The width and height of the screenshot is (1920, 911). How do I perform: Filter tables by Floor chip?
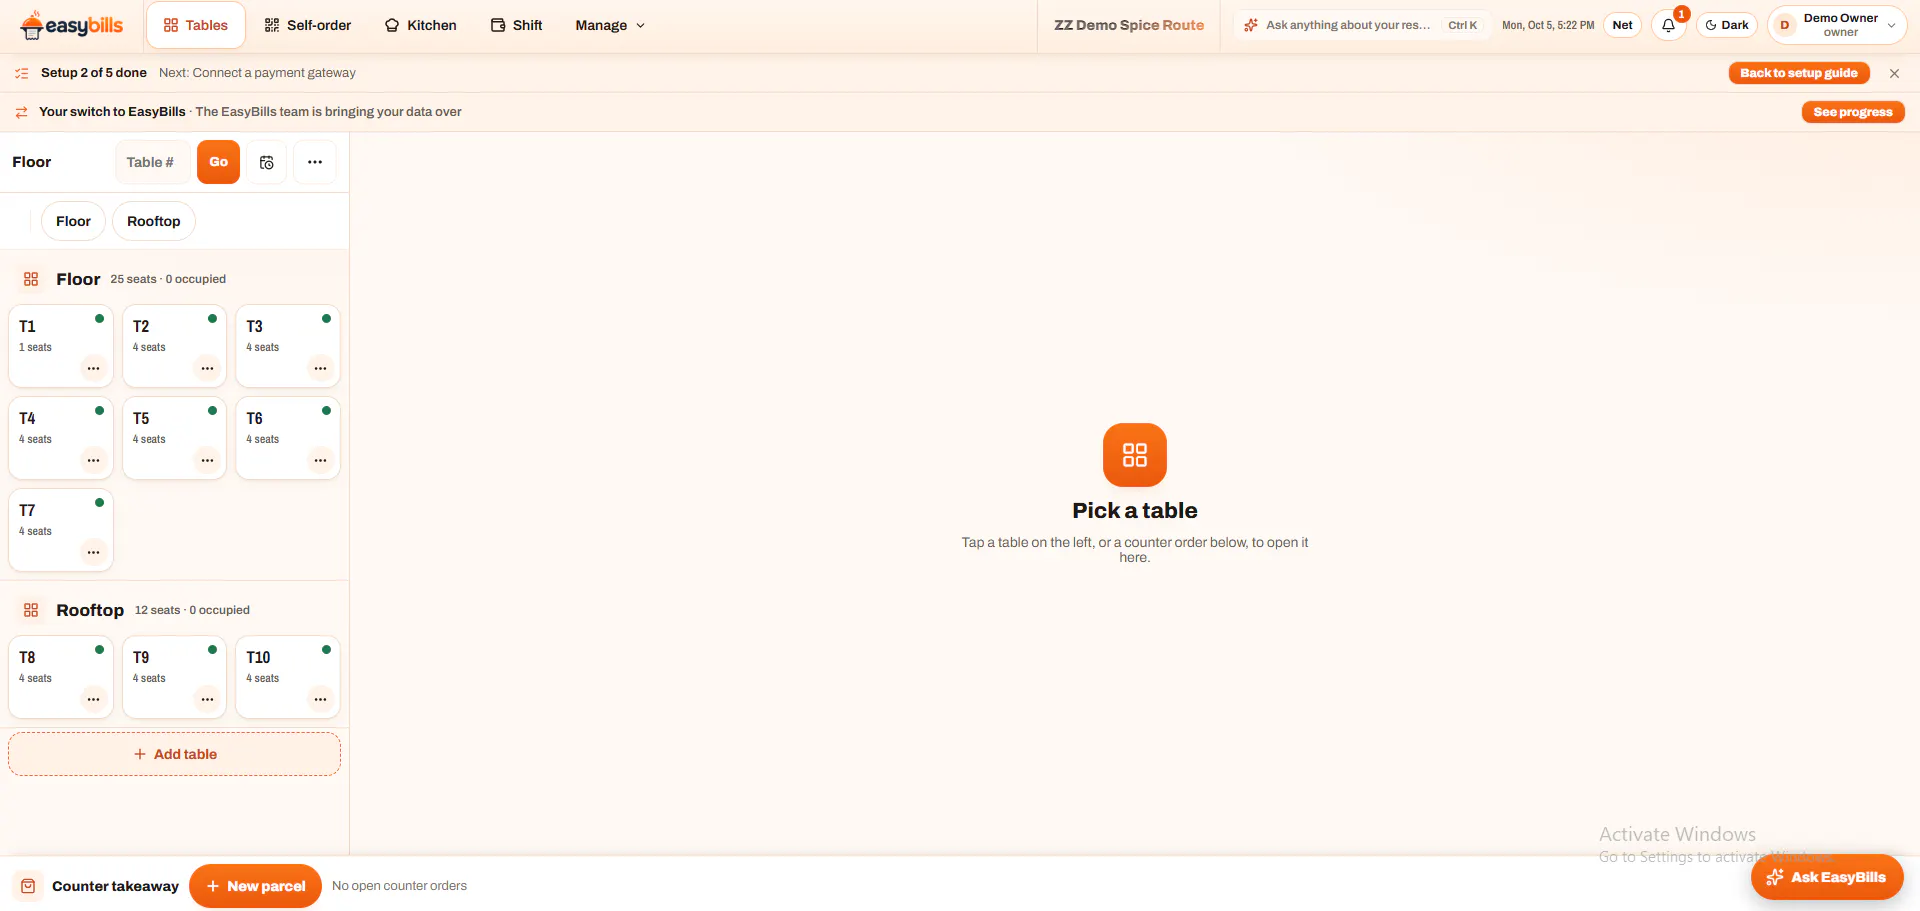point(73,221)
